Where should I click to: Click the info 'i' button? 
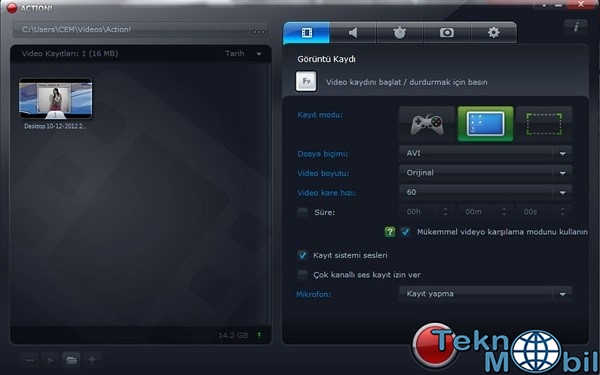[x=576, y=27]
